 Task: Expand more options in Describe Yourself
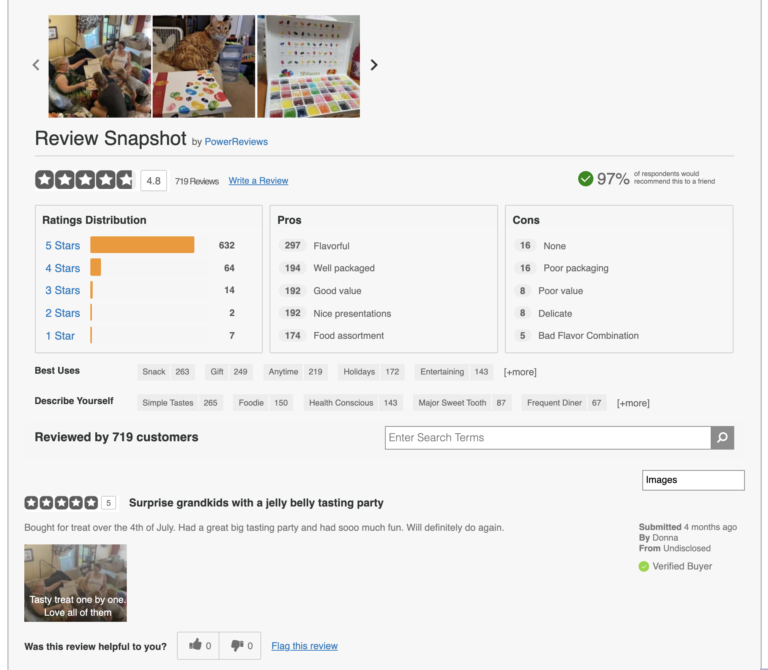(x=632, y=403)
